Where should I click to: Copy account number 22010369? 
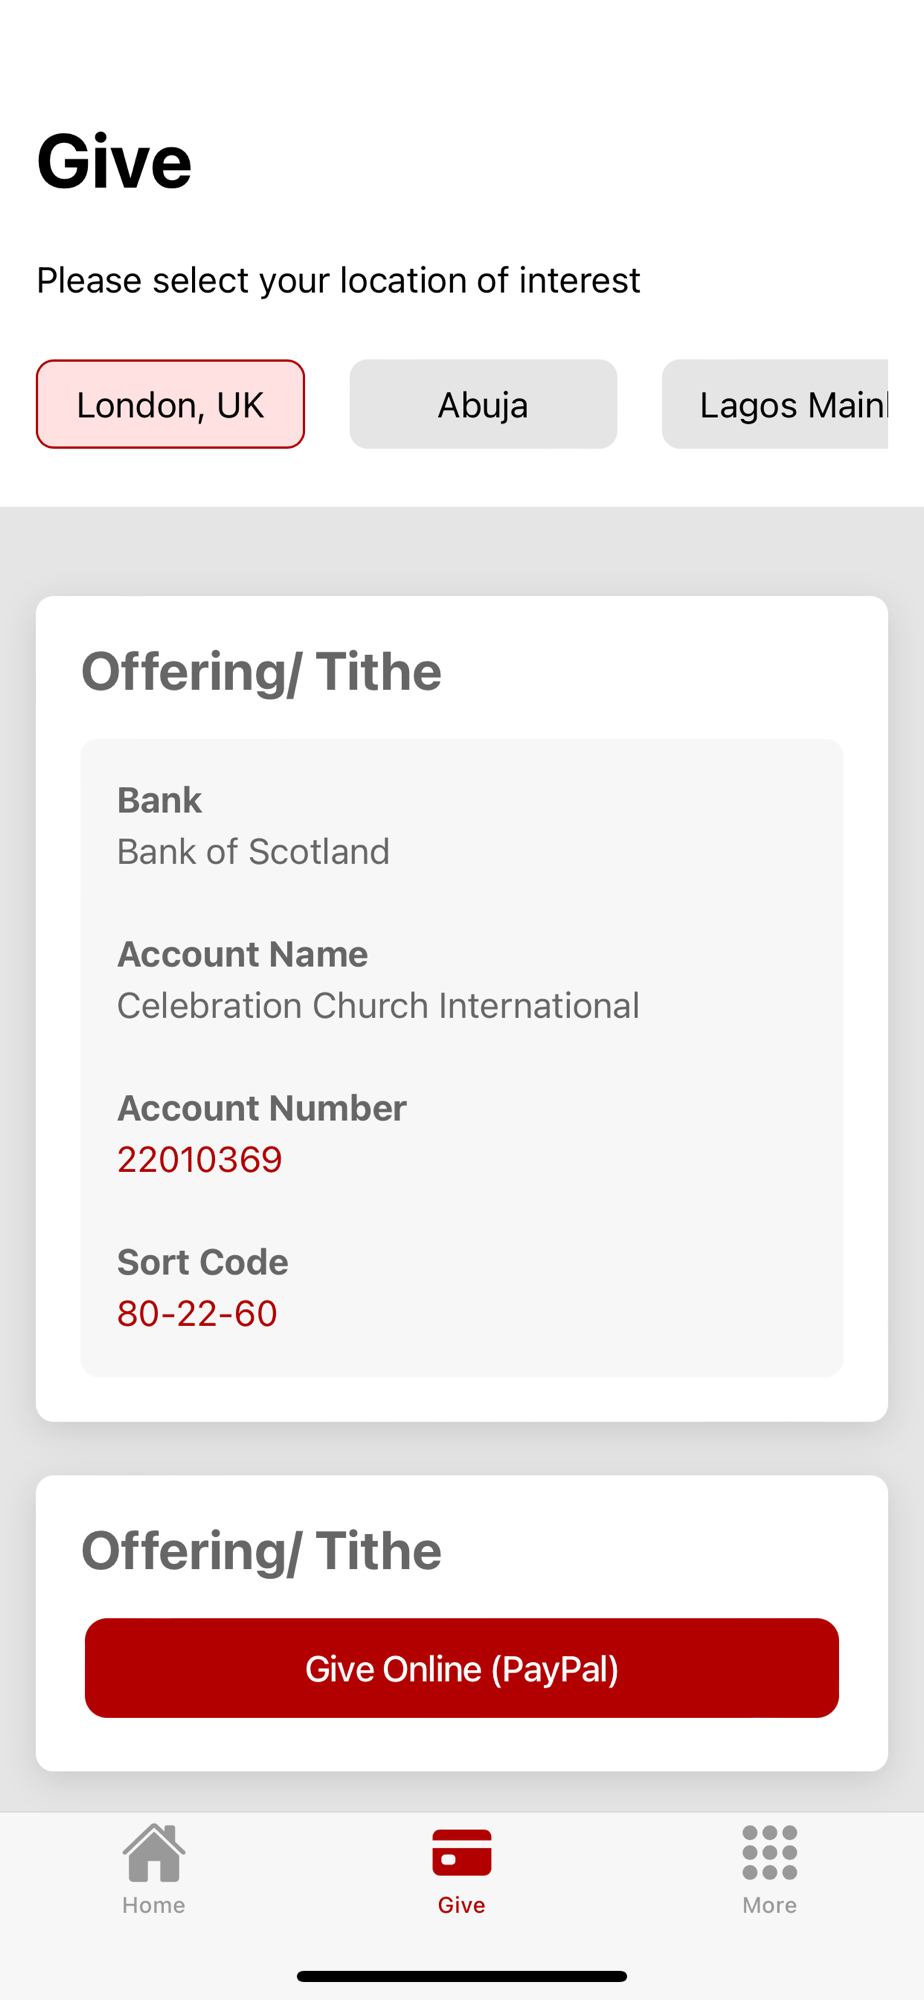click(x=200, y=1159)
